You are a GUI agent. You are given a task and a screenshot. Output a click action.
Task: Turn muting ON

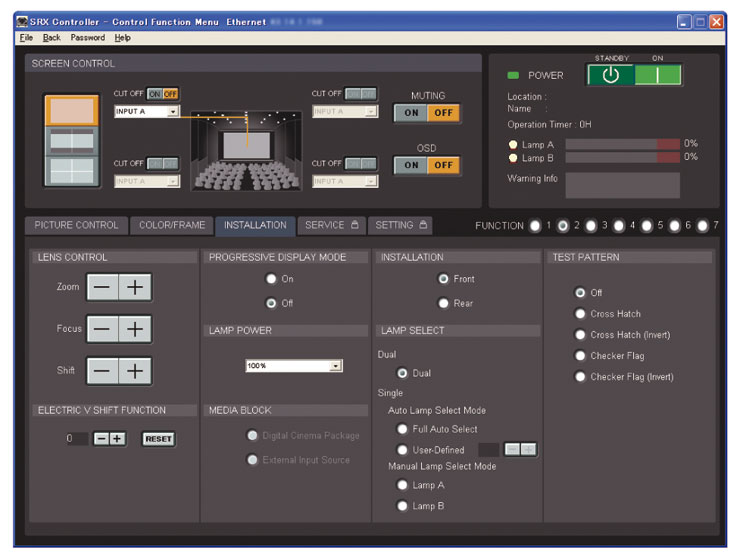point(411,113)
